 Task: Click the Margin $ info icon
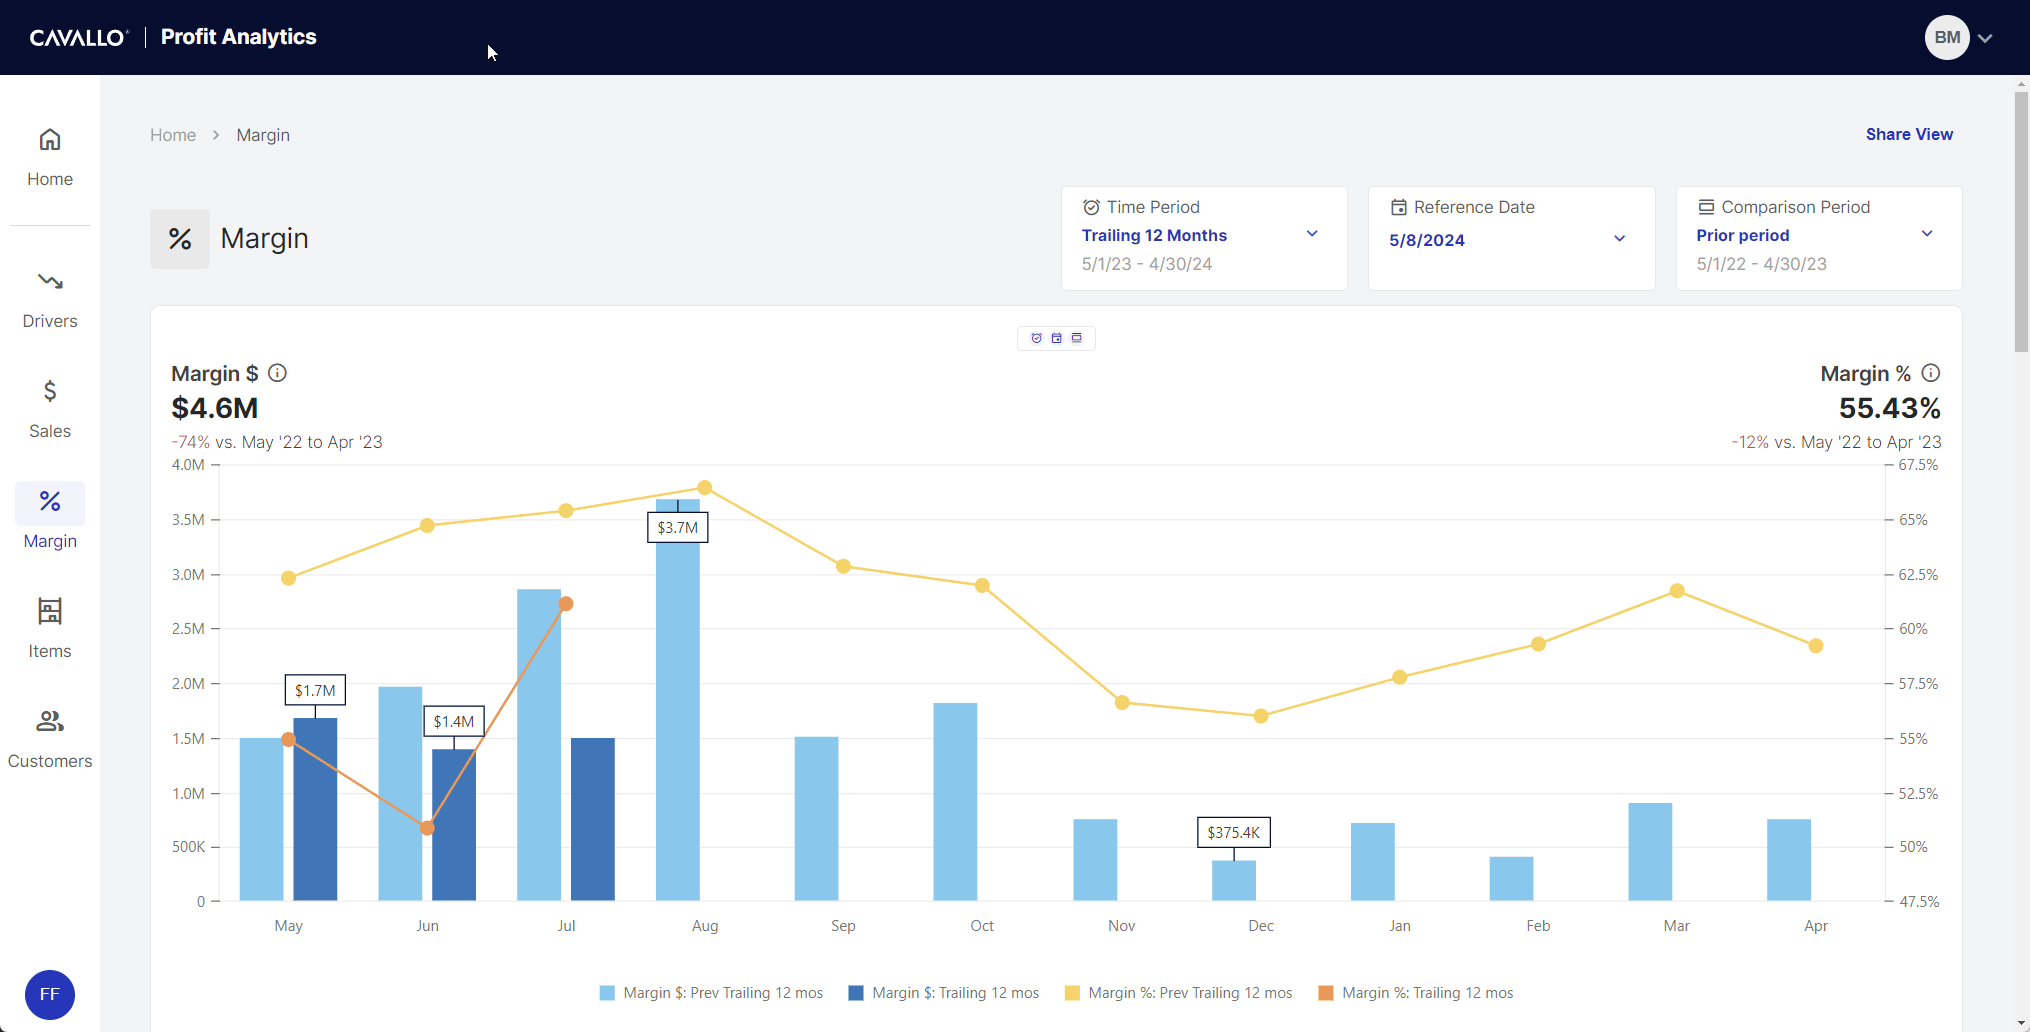point(278,373)
